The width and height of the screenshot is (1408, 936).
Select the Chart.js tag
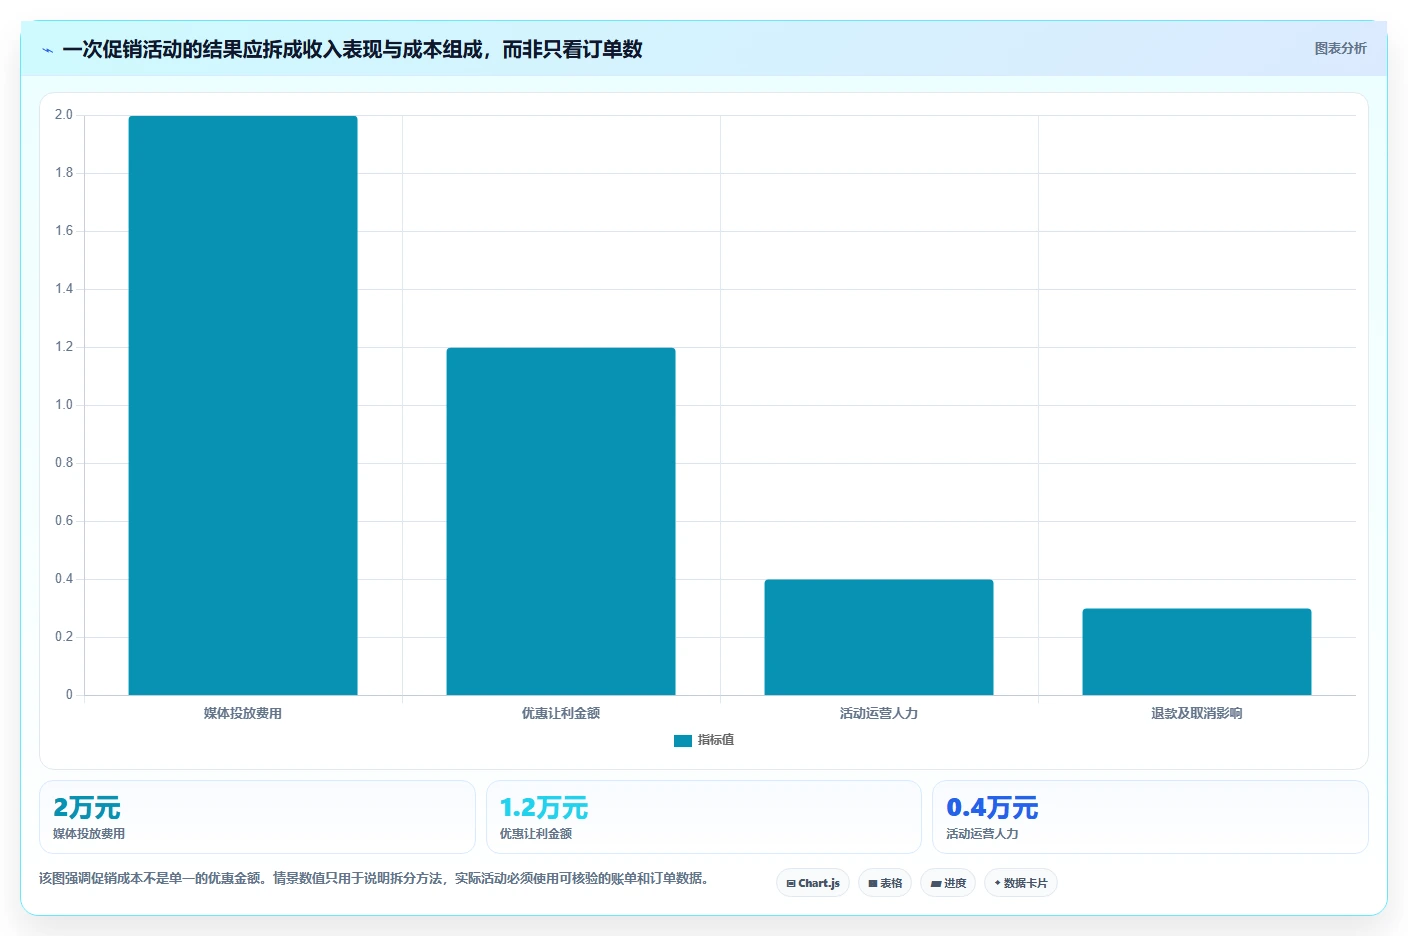pyautogui.click(x=813, y=883)
